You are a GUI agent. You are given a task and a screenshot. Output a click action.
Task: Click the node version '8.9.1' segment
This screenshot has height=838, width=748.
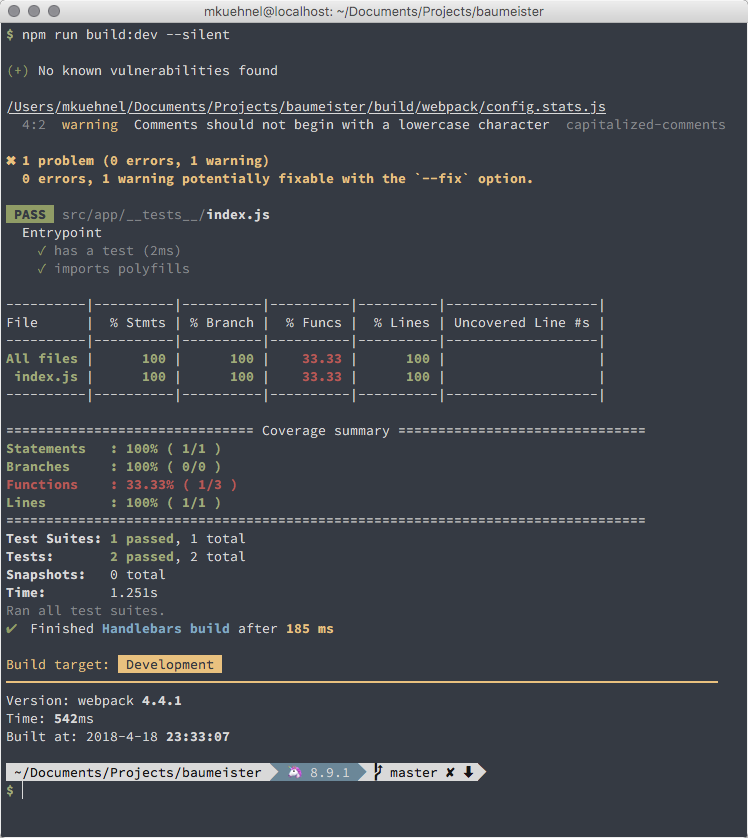click(x=330, y=773)
